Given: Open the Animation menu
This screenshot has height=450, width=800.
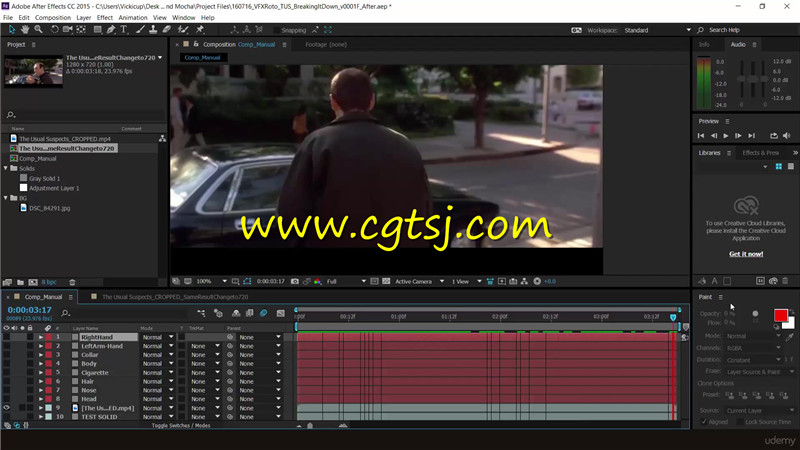Looking at the screenshot, I should tap(133, 17).
